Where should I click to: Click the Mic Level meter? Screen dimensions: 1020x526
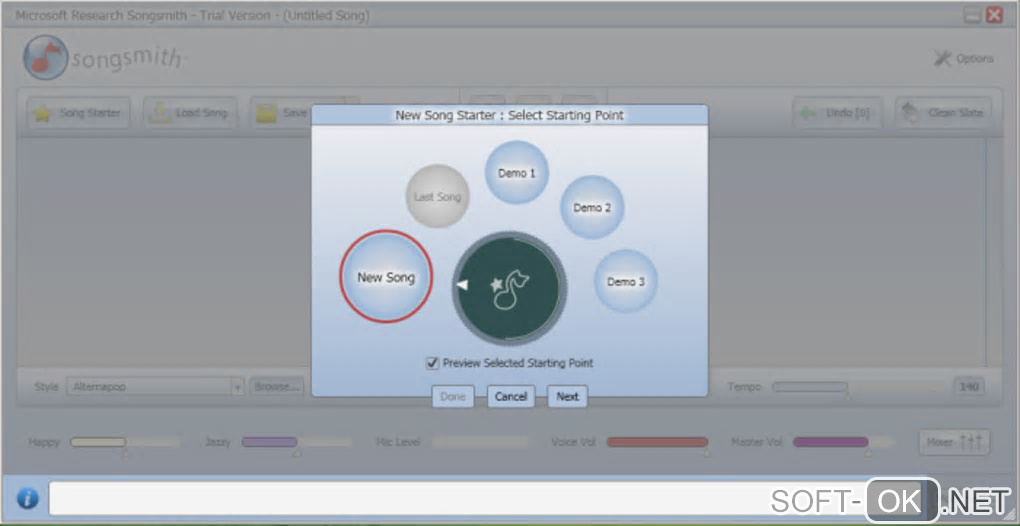coord(480,442)
